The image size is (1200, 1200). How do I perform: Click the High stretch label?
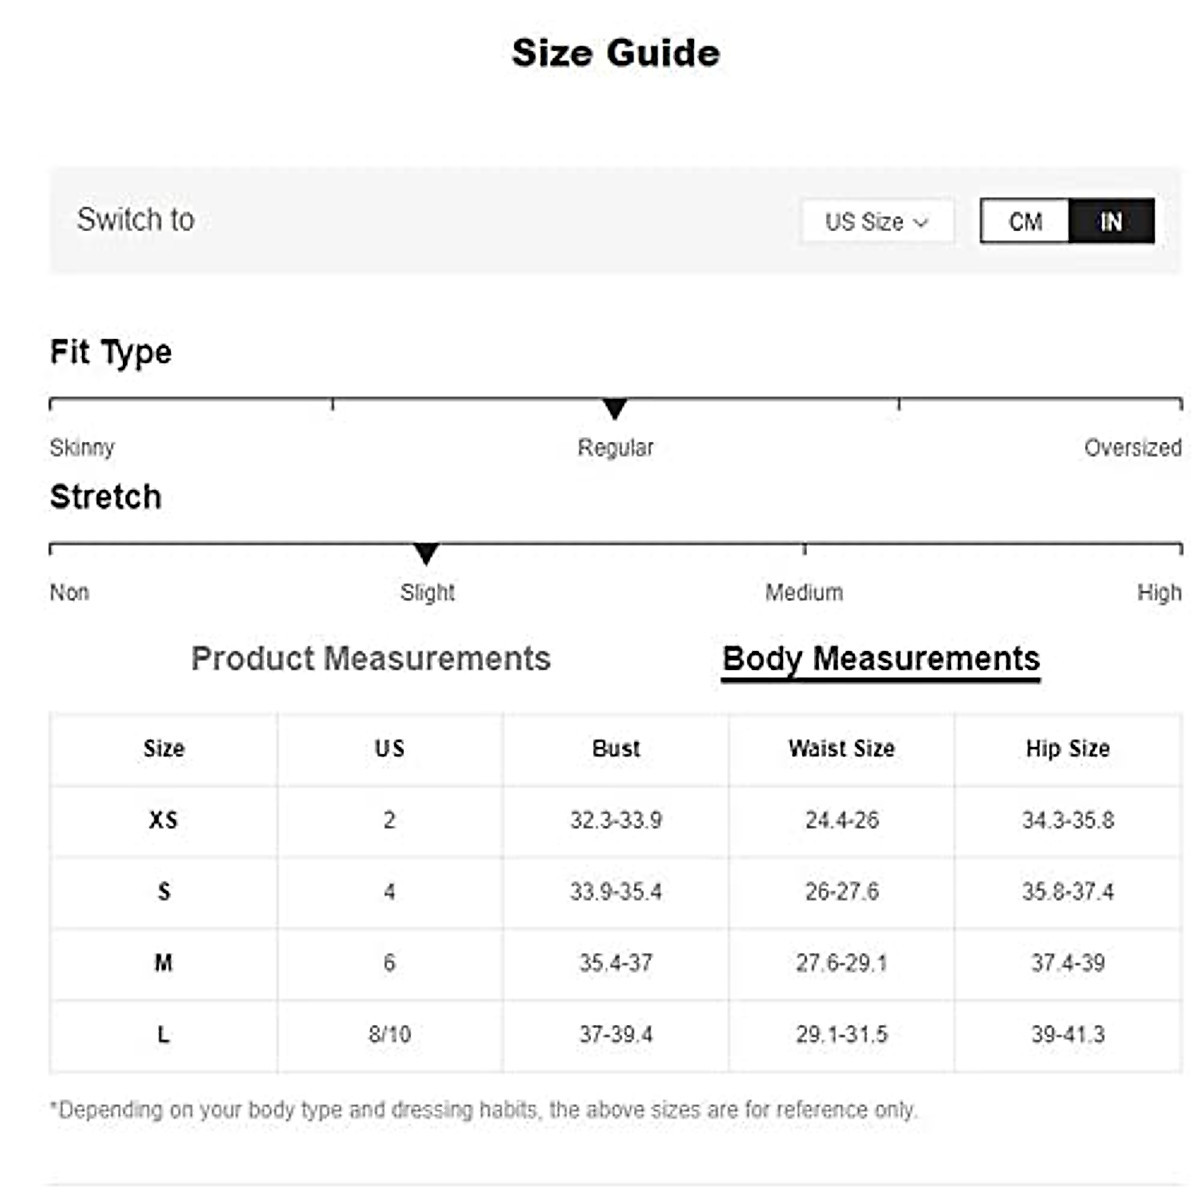pos(1159,593)
